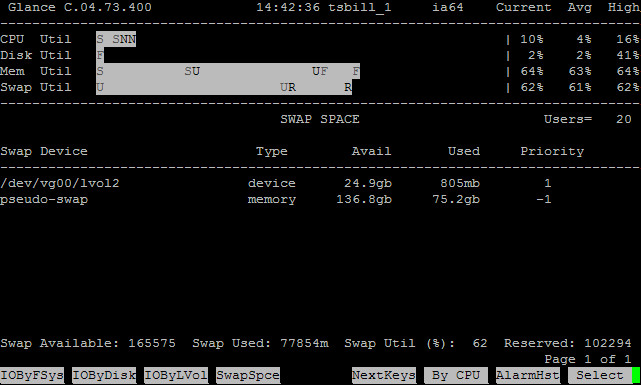Click the Swap Device column header
Image resolution: width=641 pixels, height=385 pixels.
click(x=44, y=151)
